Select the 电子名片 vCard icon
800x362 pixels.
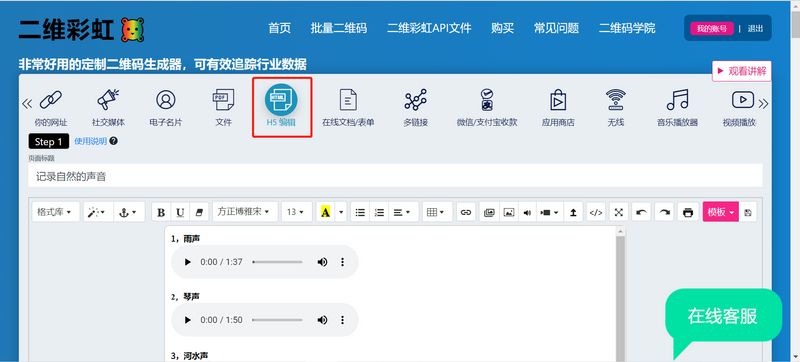point(166,100)
